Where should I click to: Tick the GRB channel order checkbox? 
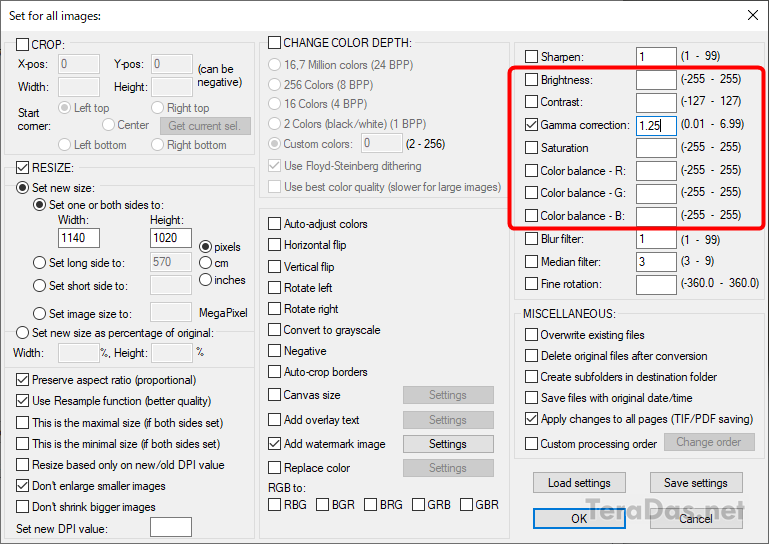click(418, 504)
